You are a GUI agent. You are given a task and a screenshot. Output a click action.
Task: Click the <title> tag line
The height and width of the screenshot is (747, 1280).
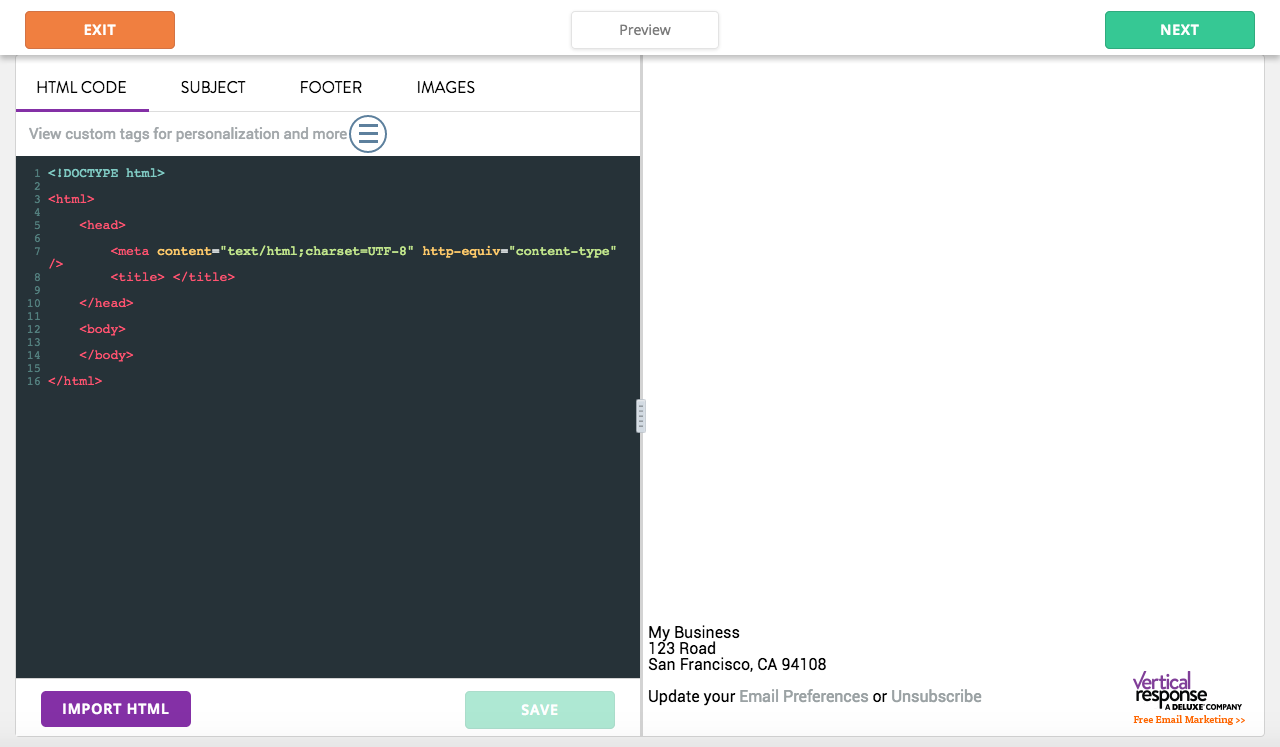173,277
